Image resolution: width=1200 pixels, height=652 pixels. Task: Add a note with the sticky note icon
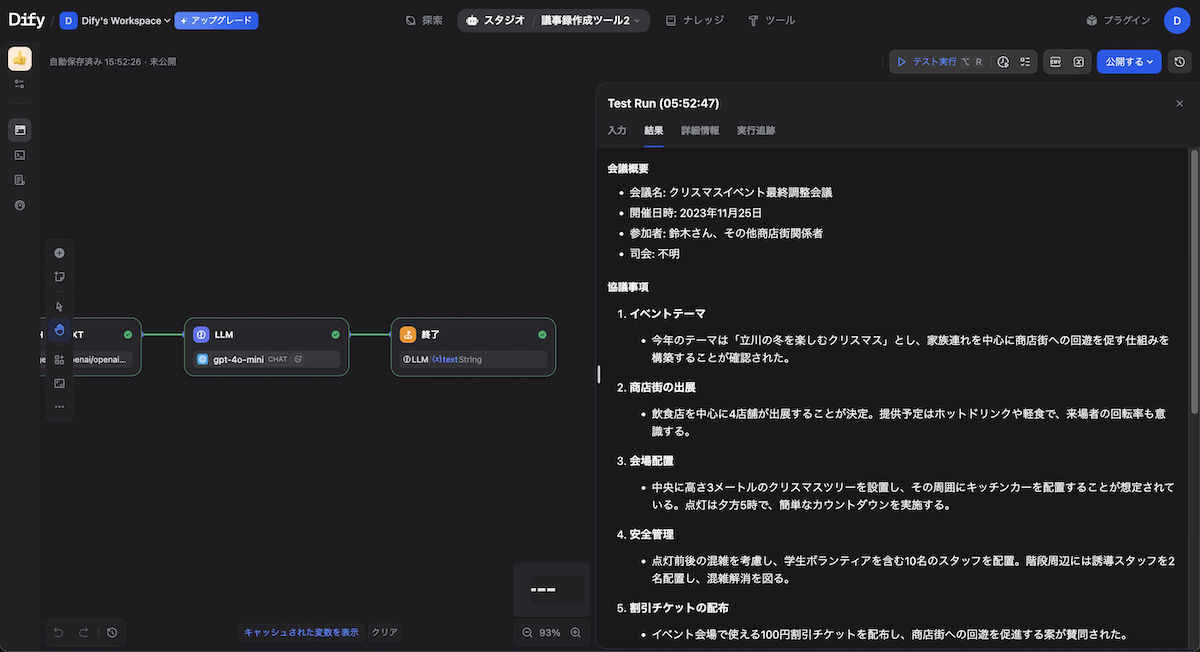(59, 276)
